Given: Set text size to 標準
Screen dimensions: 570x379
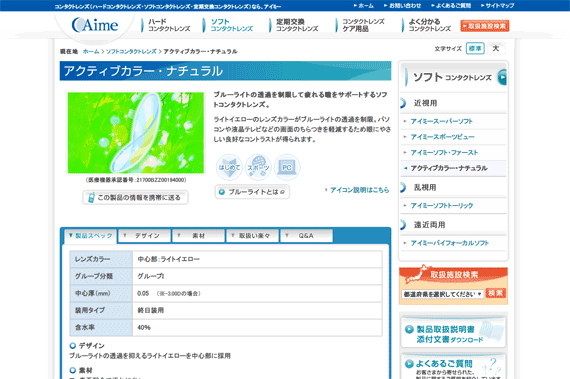Looking at the screenshot, I should pos(475,48).
